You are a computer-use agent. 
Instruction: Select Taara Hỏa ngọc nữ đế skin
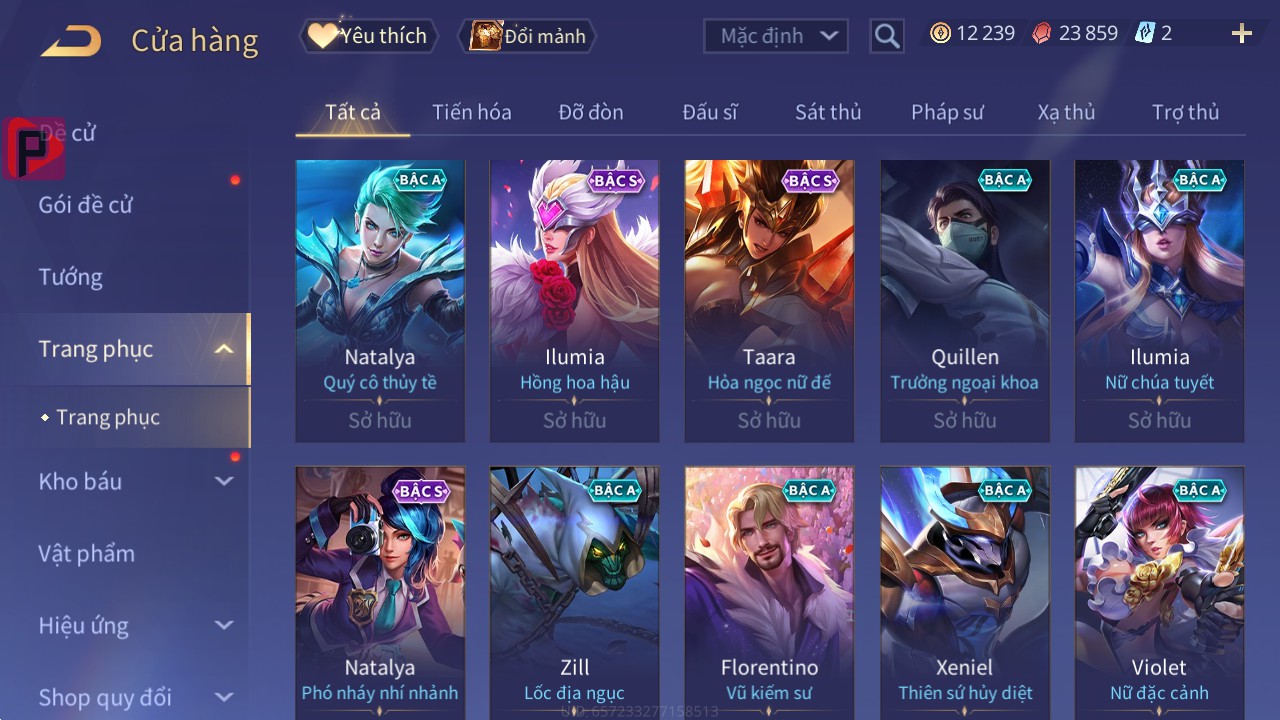(x=770, y=301)
